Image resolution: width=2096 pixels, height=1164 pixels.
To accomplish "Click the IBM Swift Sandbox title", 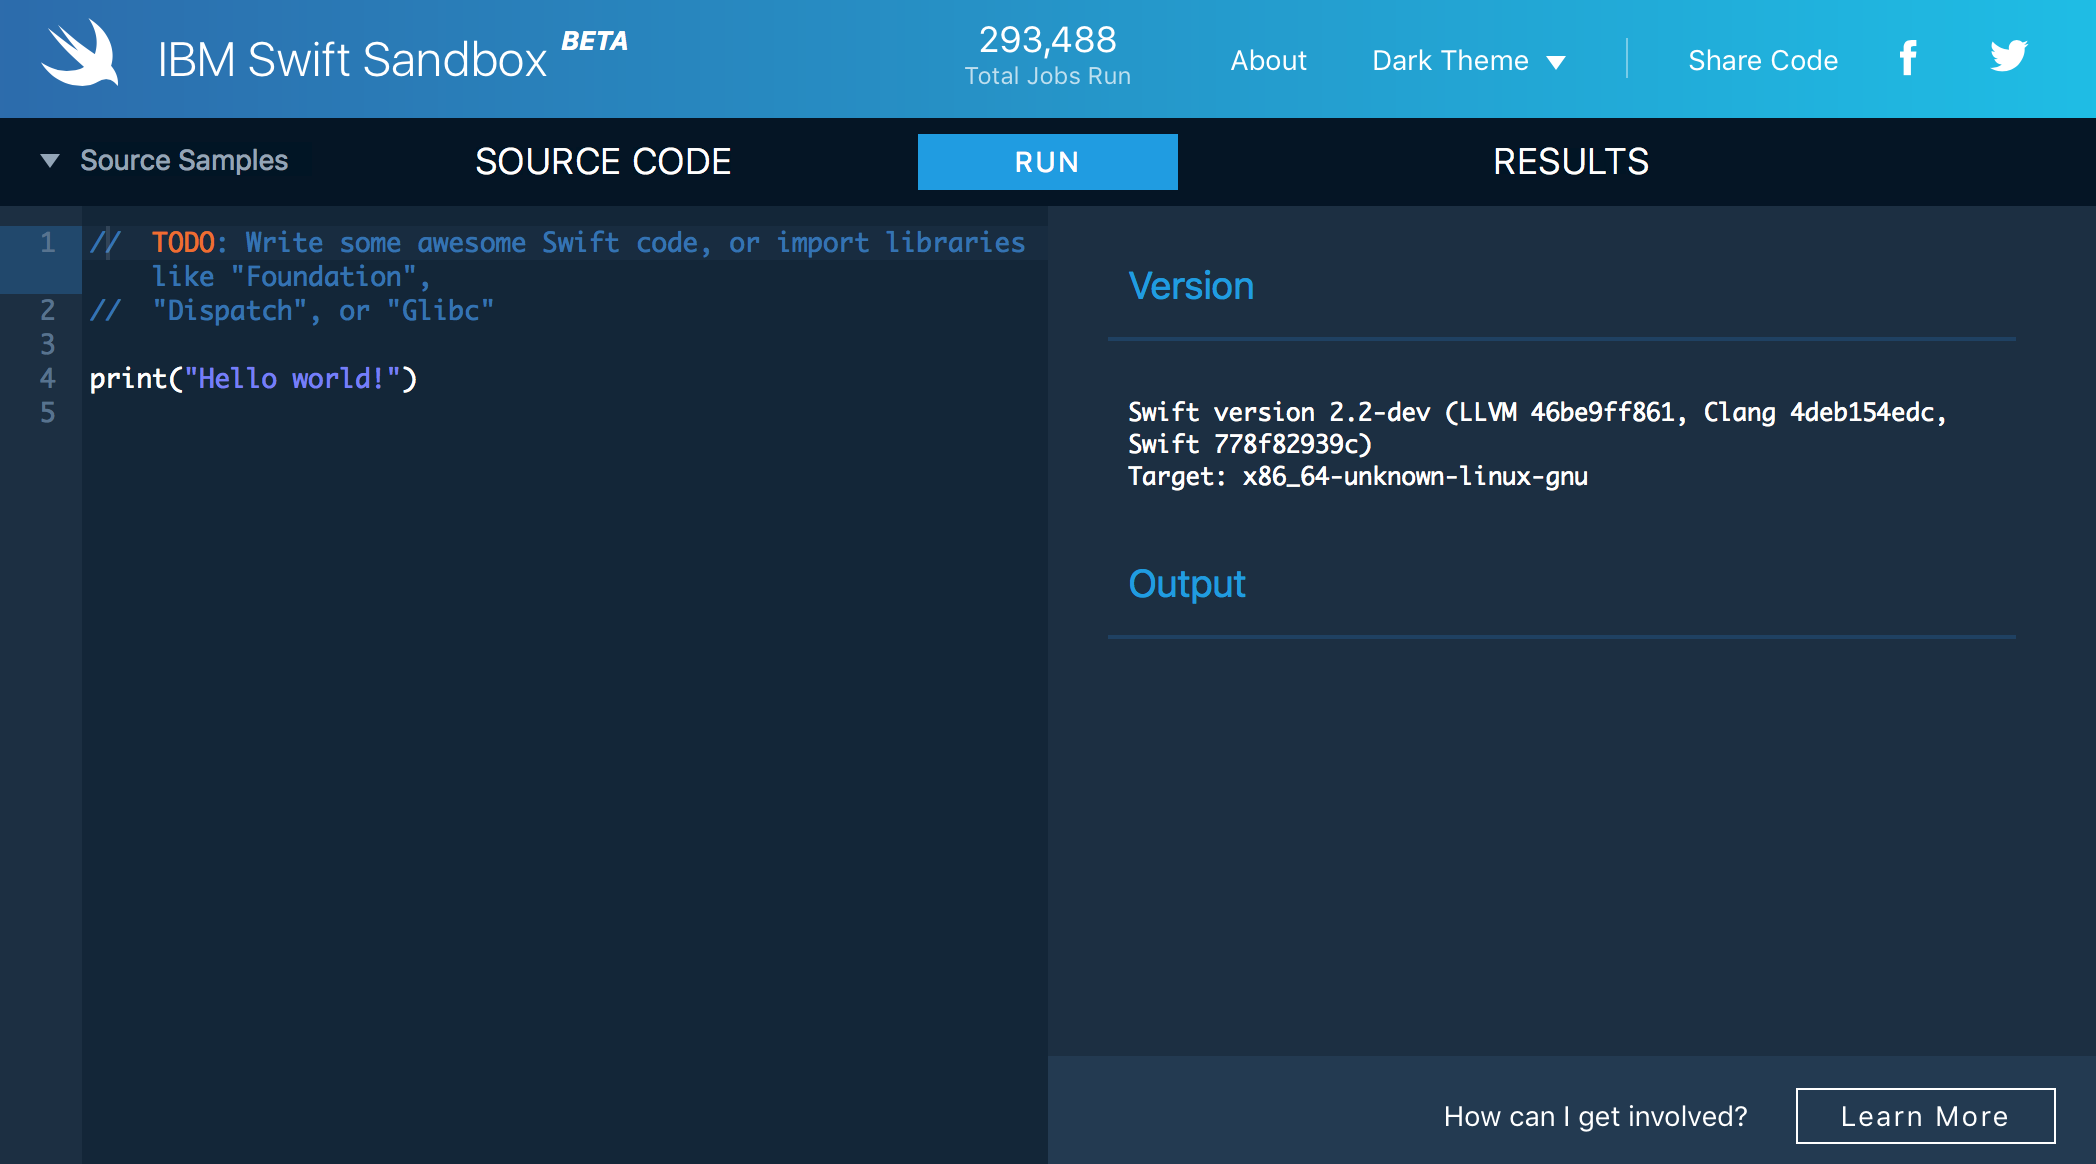I will 352,60.
